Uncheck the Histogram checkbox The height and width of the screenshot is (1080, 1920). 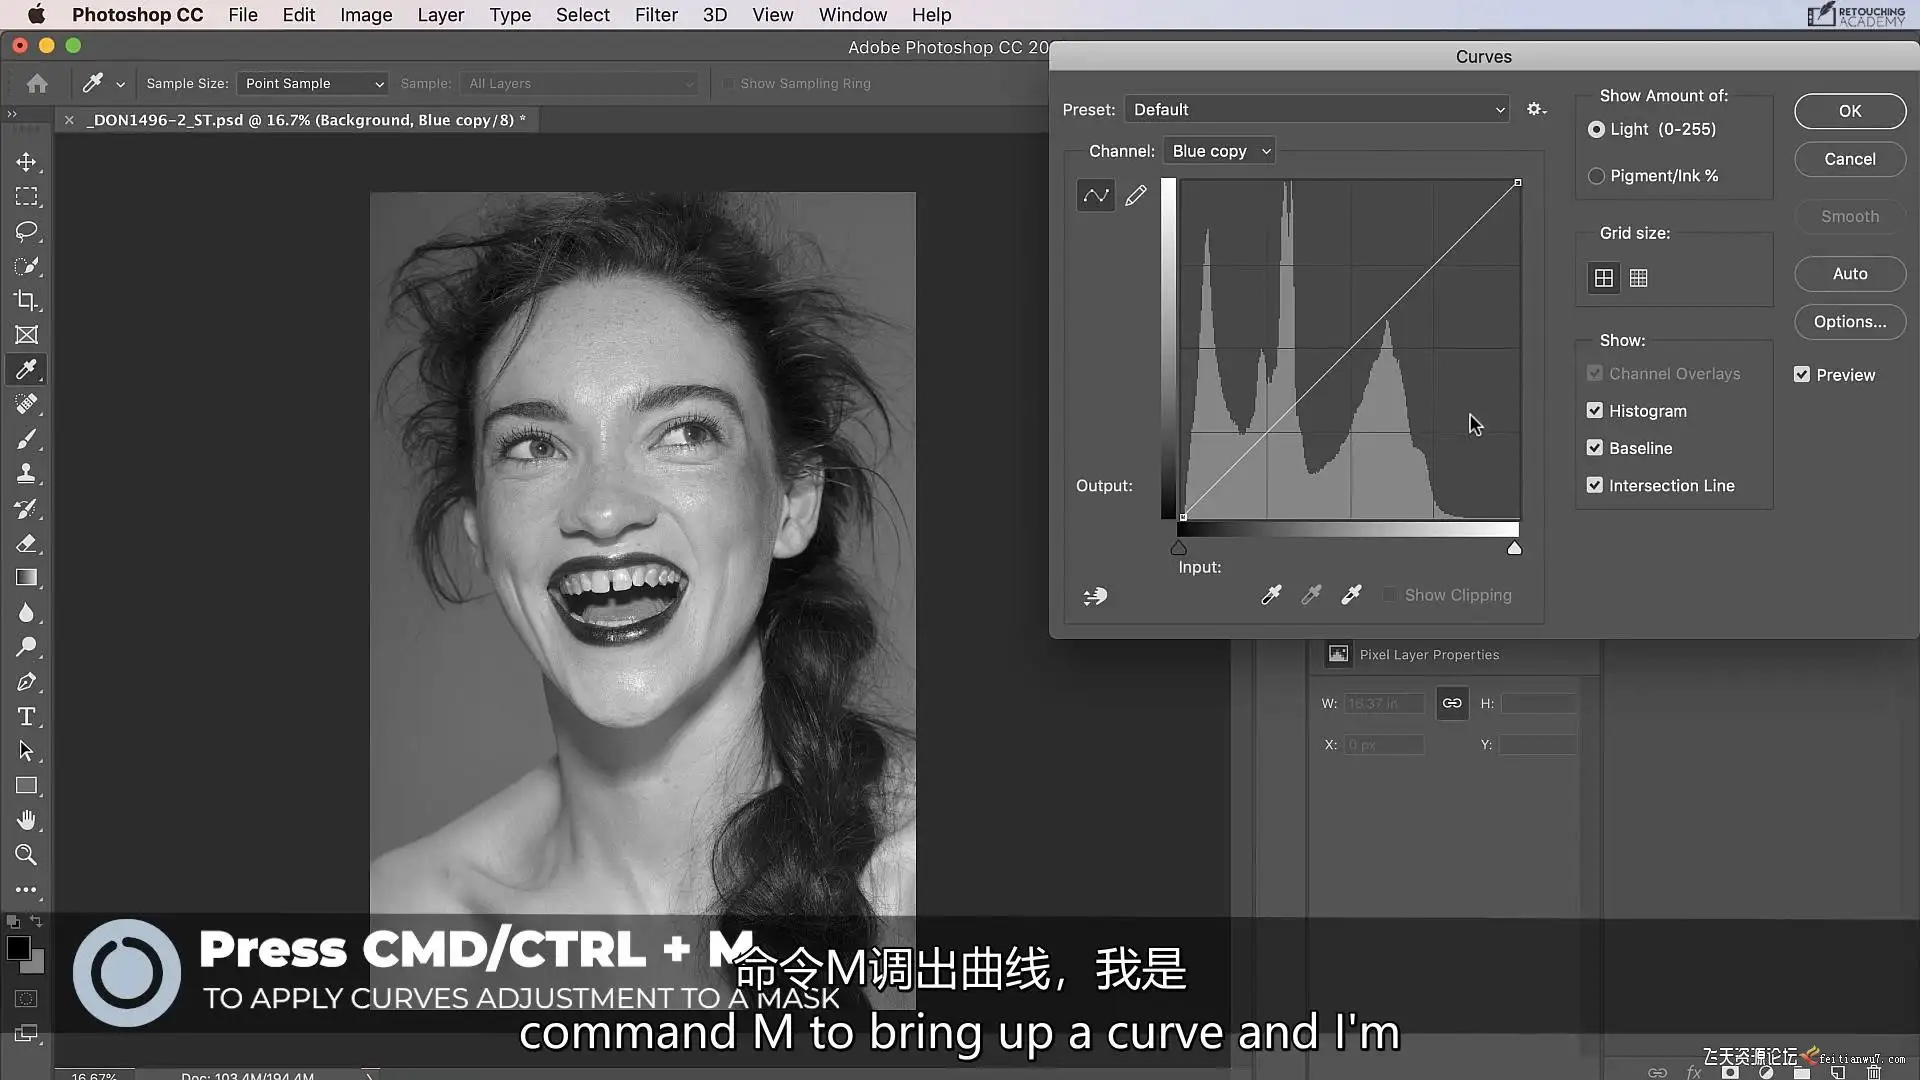pos(1595,411)
